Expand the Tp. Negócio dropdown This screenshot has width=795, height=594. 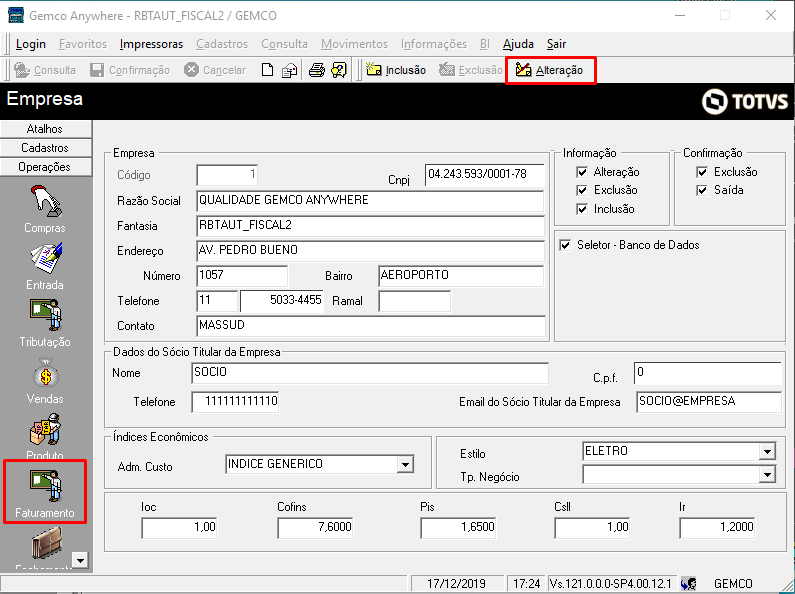(767, 475)
